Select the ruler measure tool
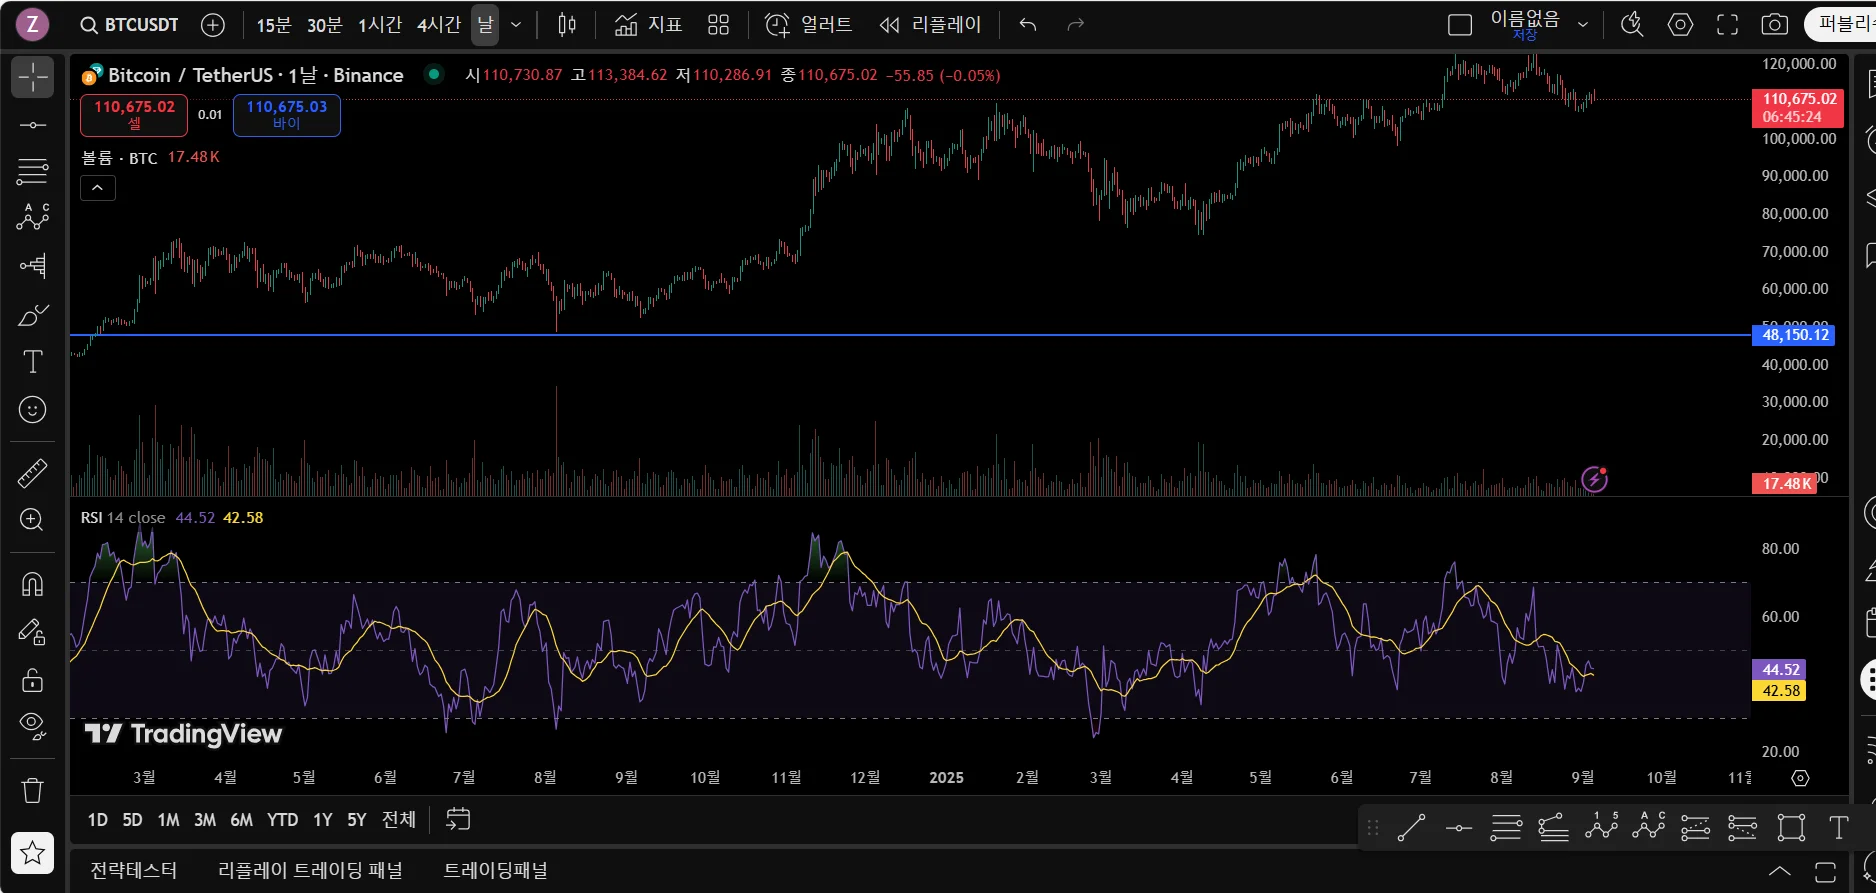 coord(32,473)
